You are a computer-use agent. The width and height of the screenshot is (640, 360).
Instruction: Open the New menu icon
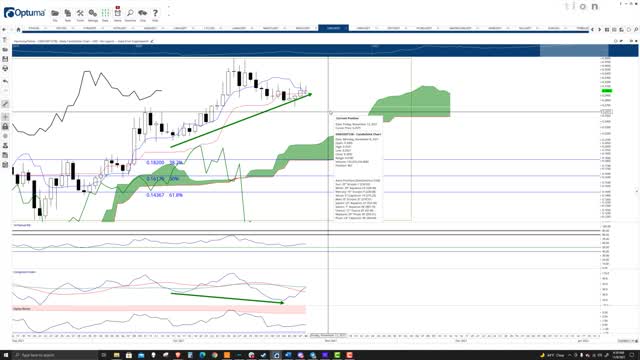point(68,13)
